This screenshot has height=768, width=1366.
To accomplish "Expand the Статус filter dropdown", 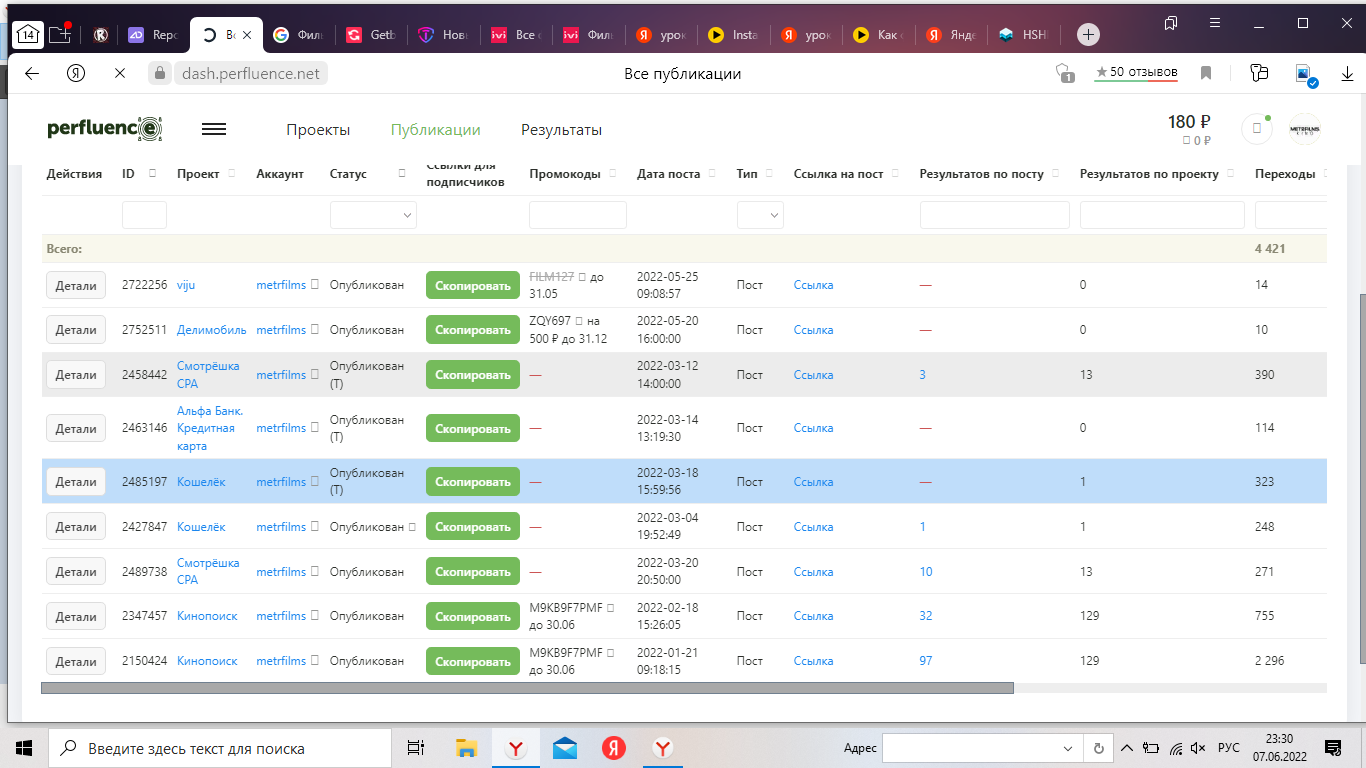I will coord(373,215).
